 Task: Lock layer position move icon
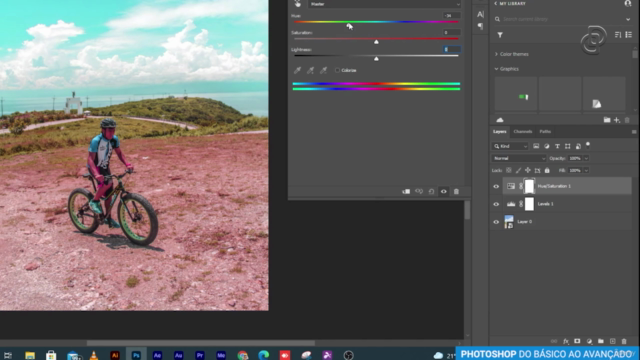[528, 170]
